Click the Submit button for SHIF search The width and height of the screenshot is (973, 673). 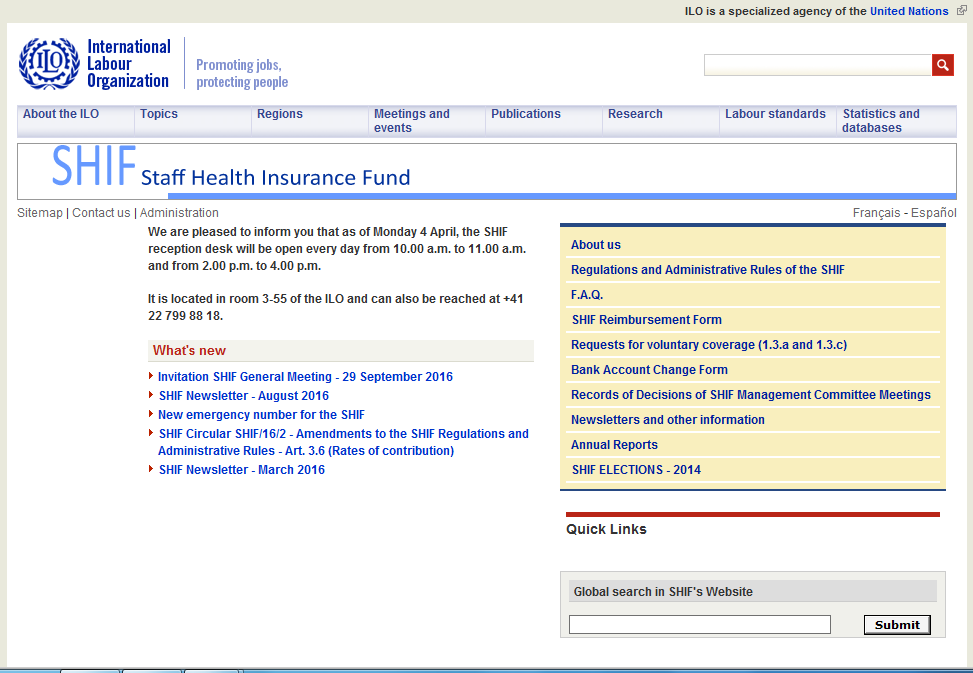pos(897,625)
